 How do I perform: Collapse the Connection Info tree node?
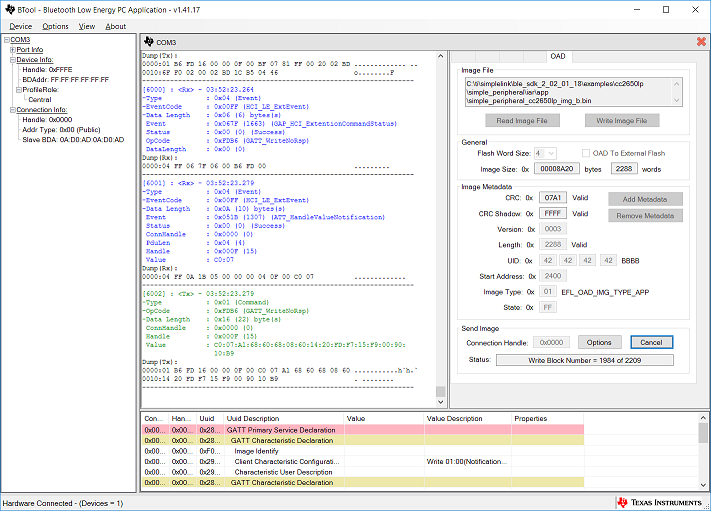pos(12,109)
